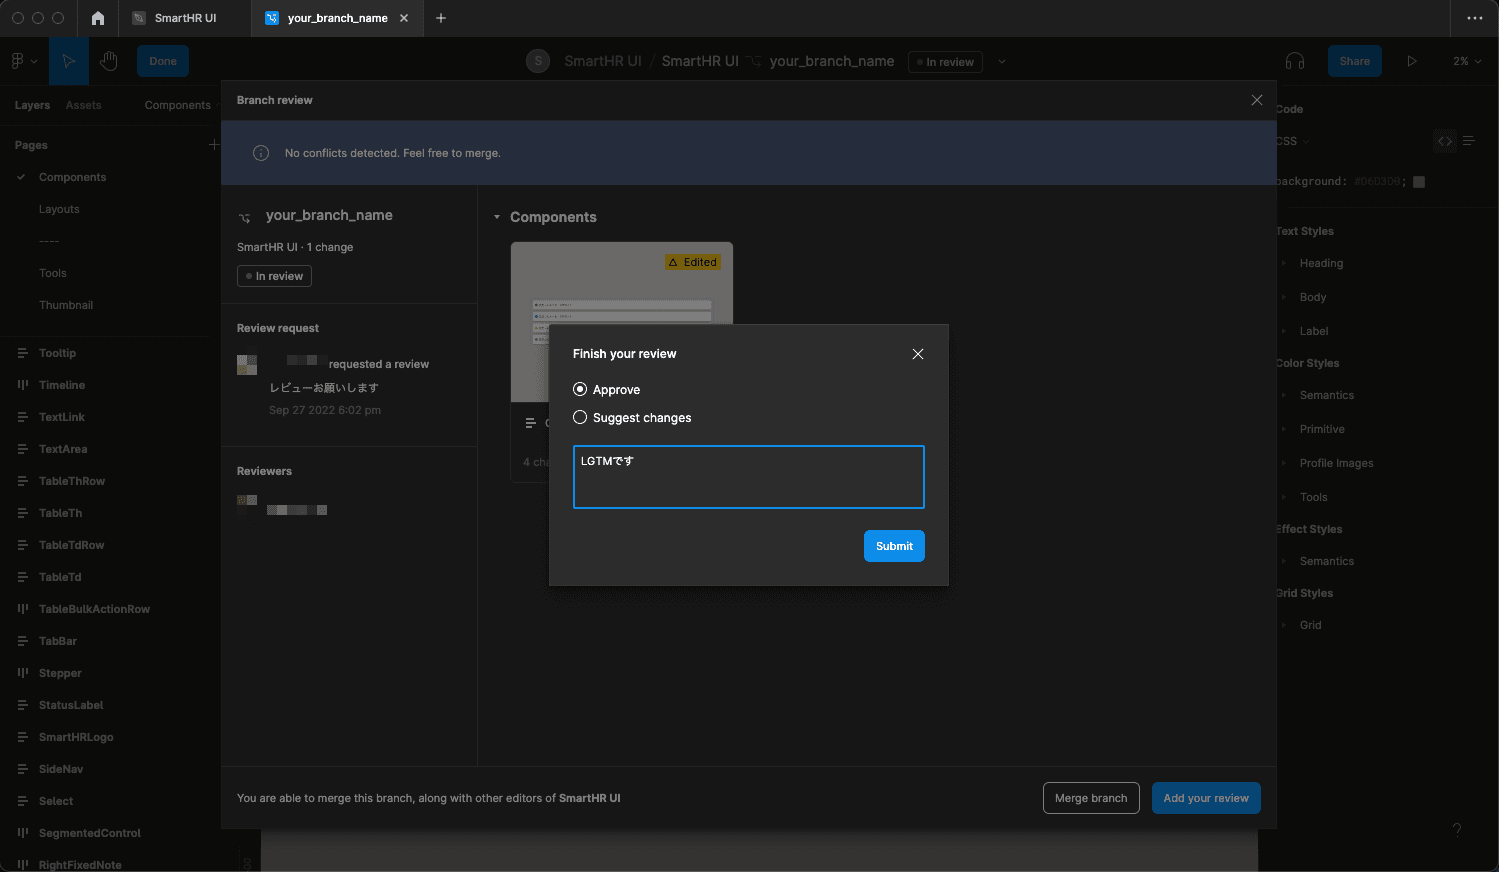Select the Hand tool

click(x=108, y=61)
